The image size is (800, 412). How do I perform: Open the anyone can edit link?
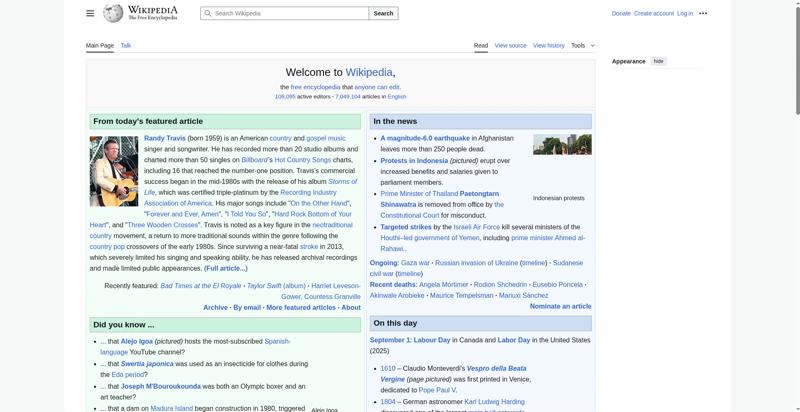(x=377, y=87)
